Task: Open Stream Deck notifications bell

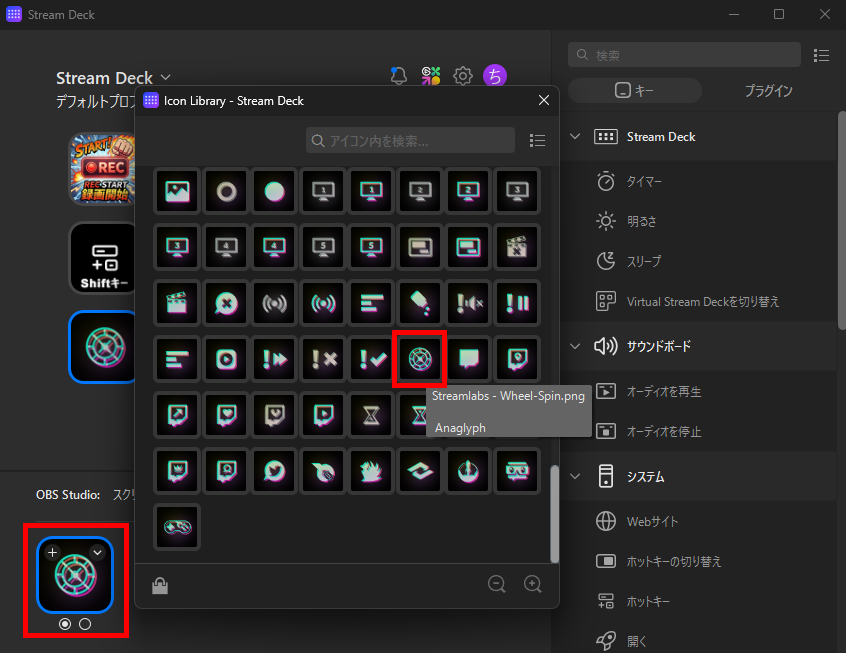Action: click(x=399, y=76)
